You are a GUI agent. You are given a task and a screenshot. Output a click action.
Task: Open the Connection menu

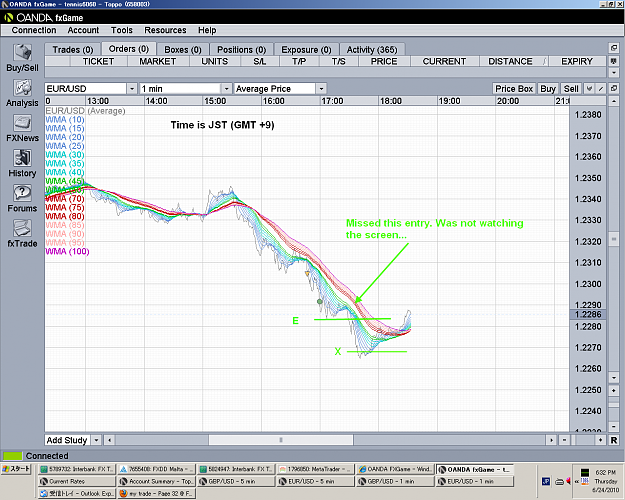click(34, 30)
